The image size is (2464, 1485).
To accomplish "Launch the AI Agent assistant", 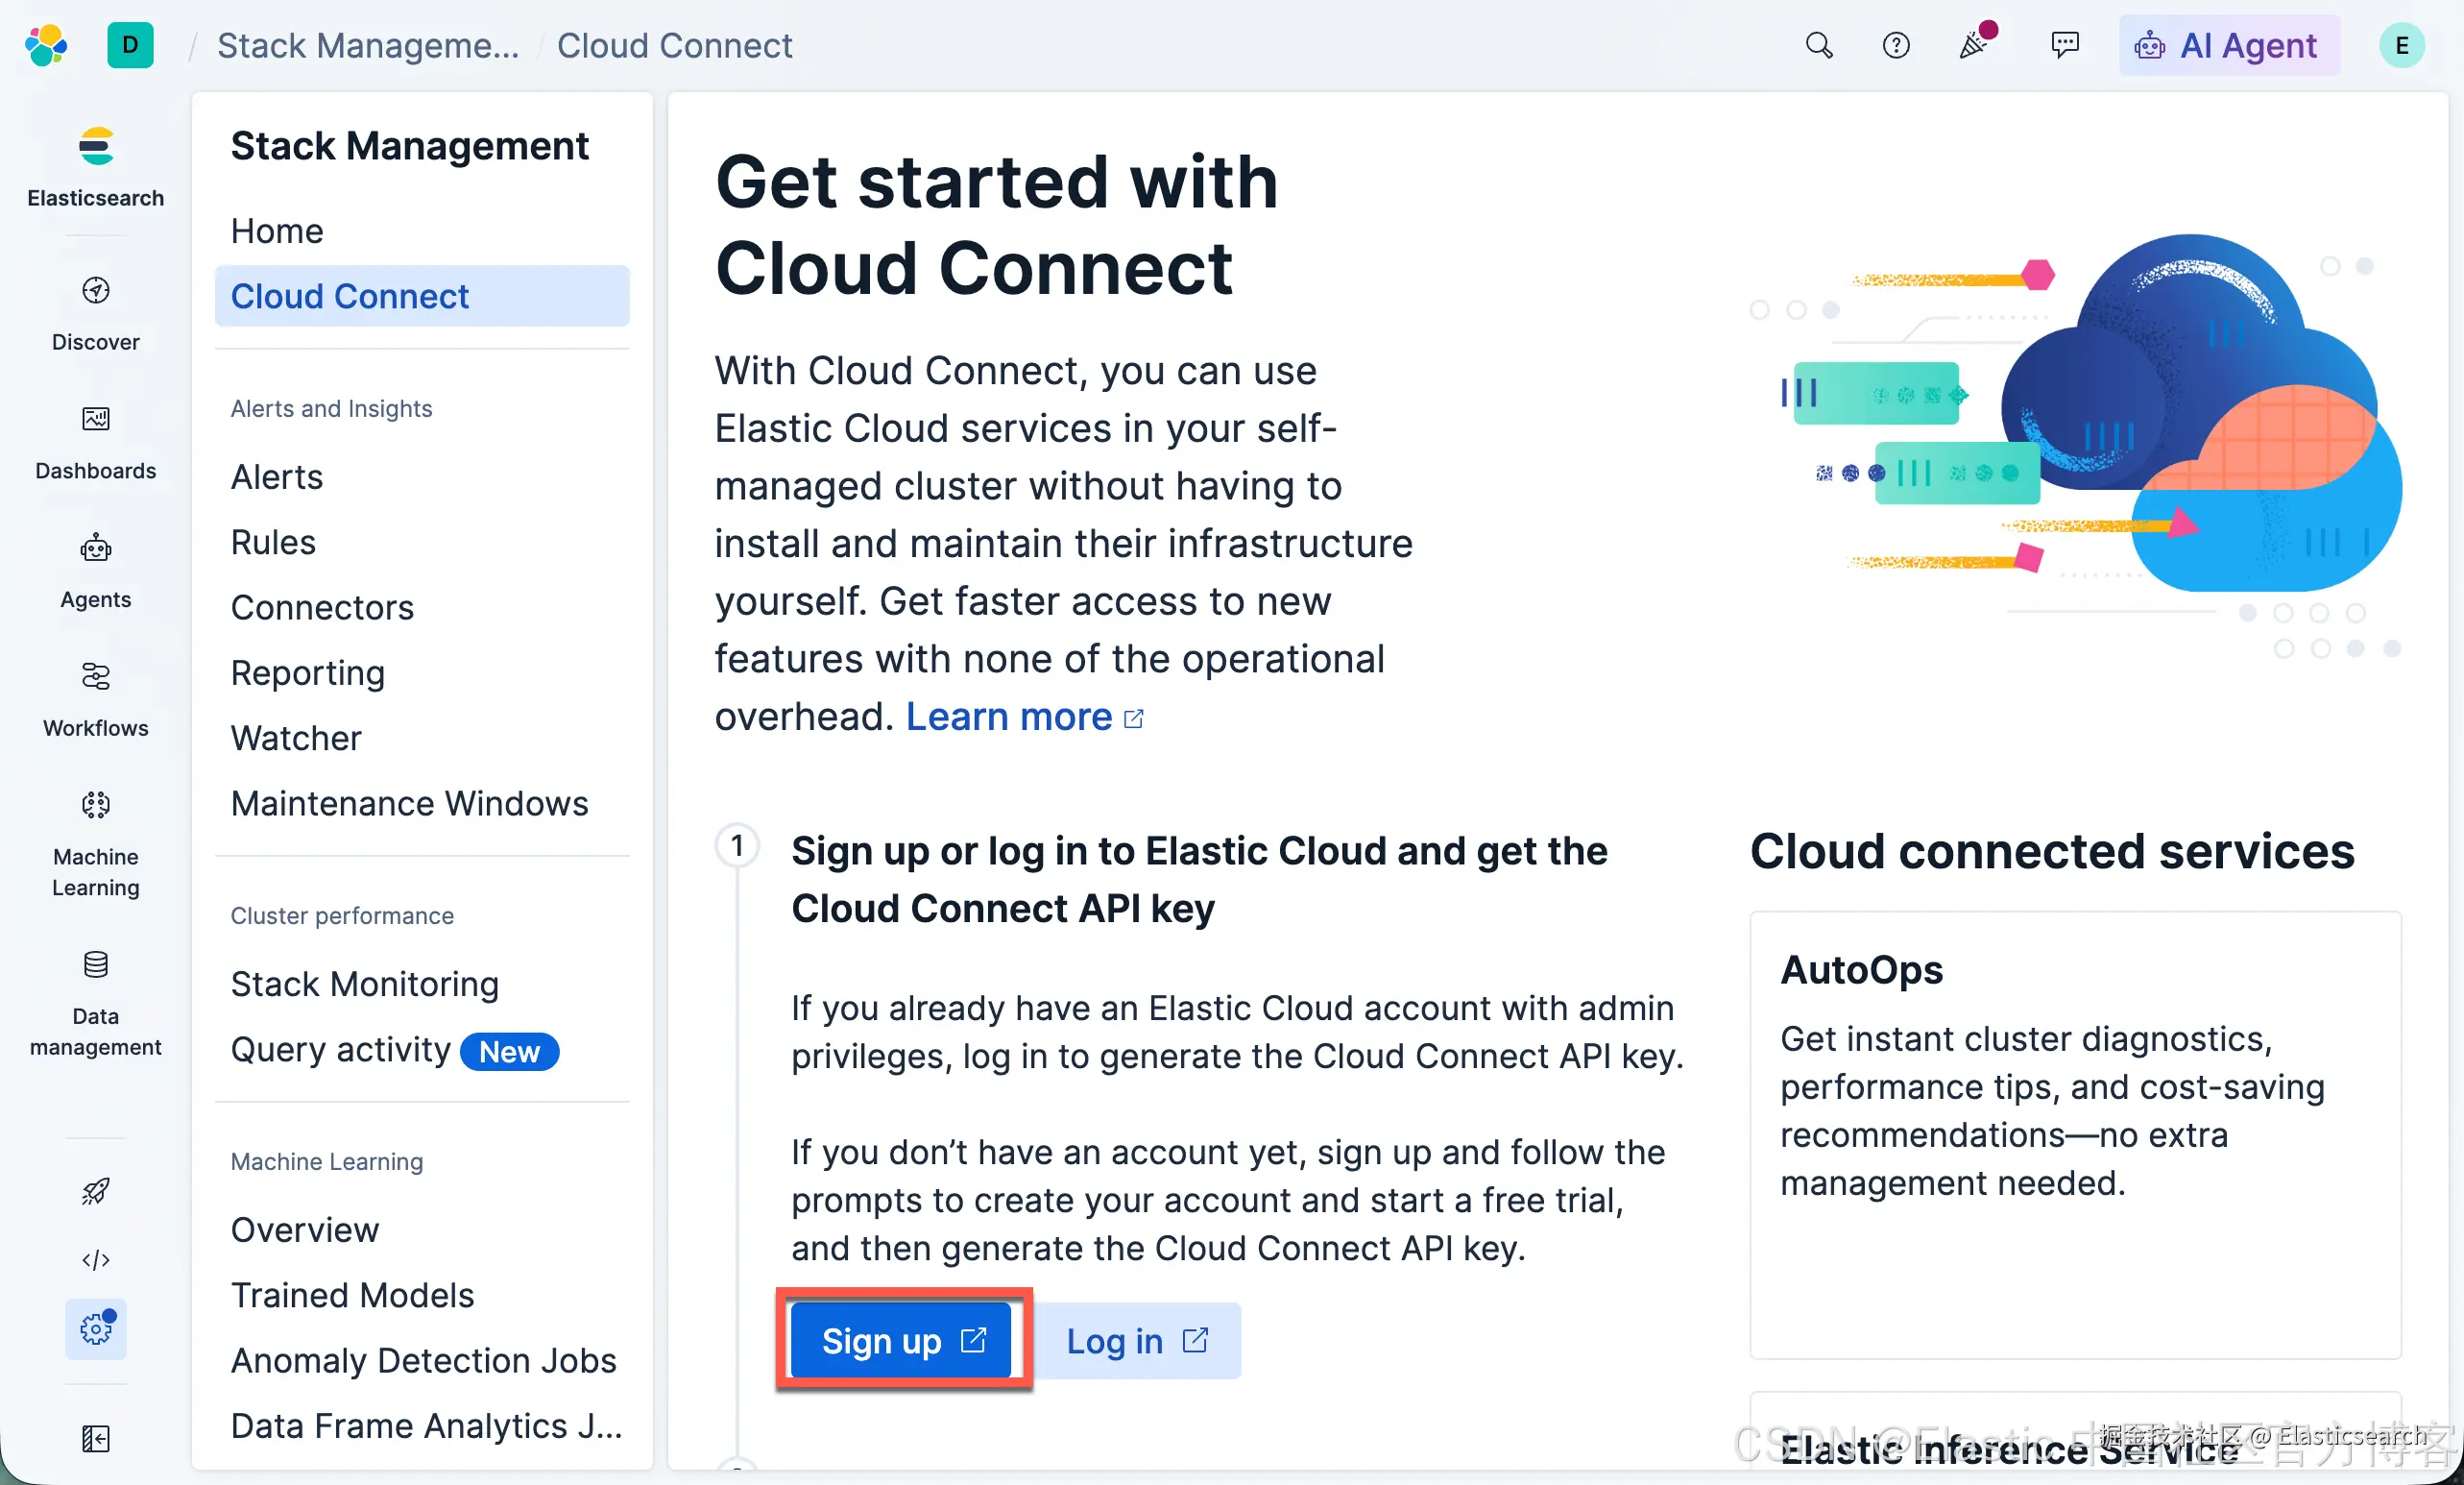I will point(2229,45).
